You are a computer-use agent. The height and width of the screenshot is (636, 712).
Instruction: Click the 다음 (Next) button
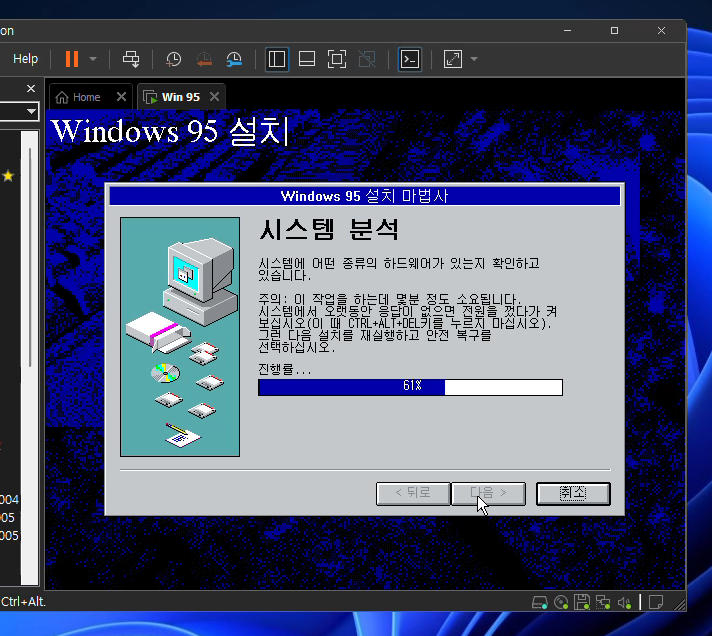[x=489, y=493]
